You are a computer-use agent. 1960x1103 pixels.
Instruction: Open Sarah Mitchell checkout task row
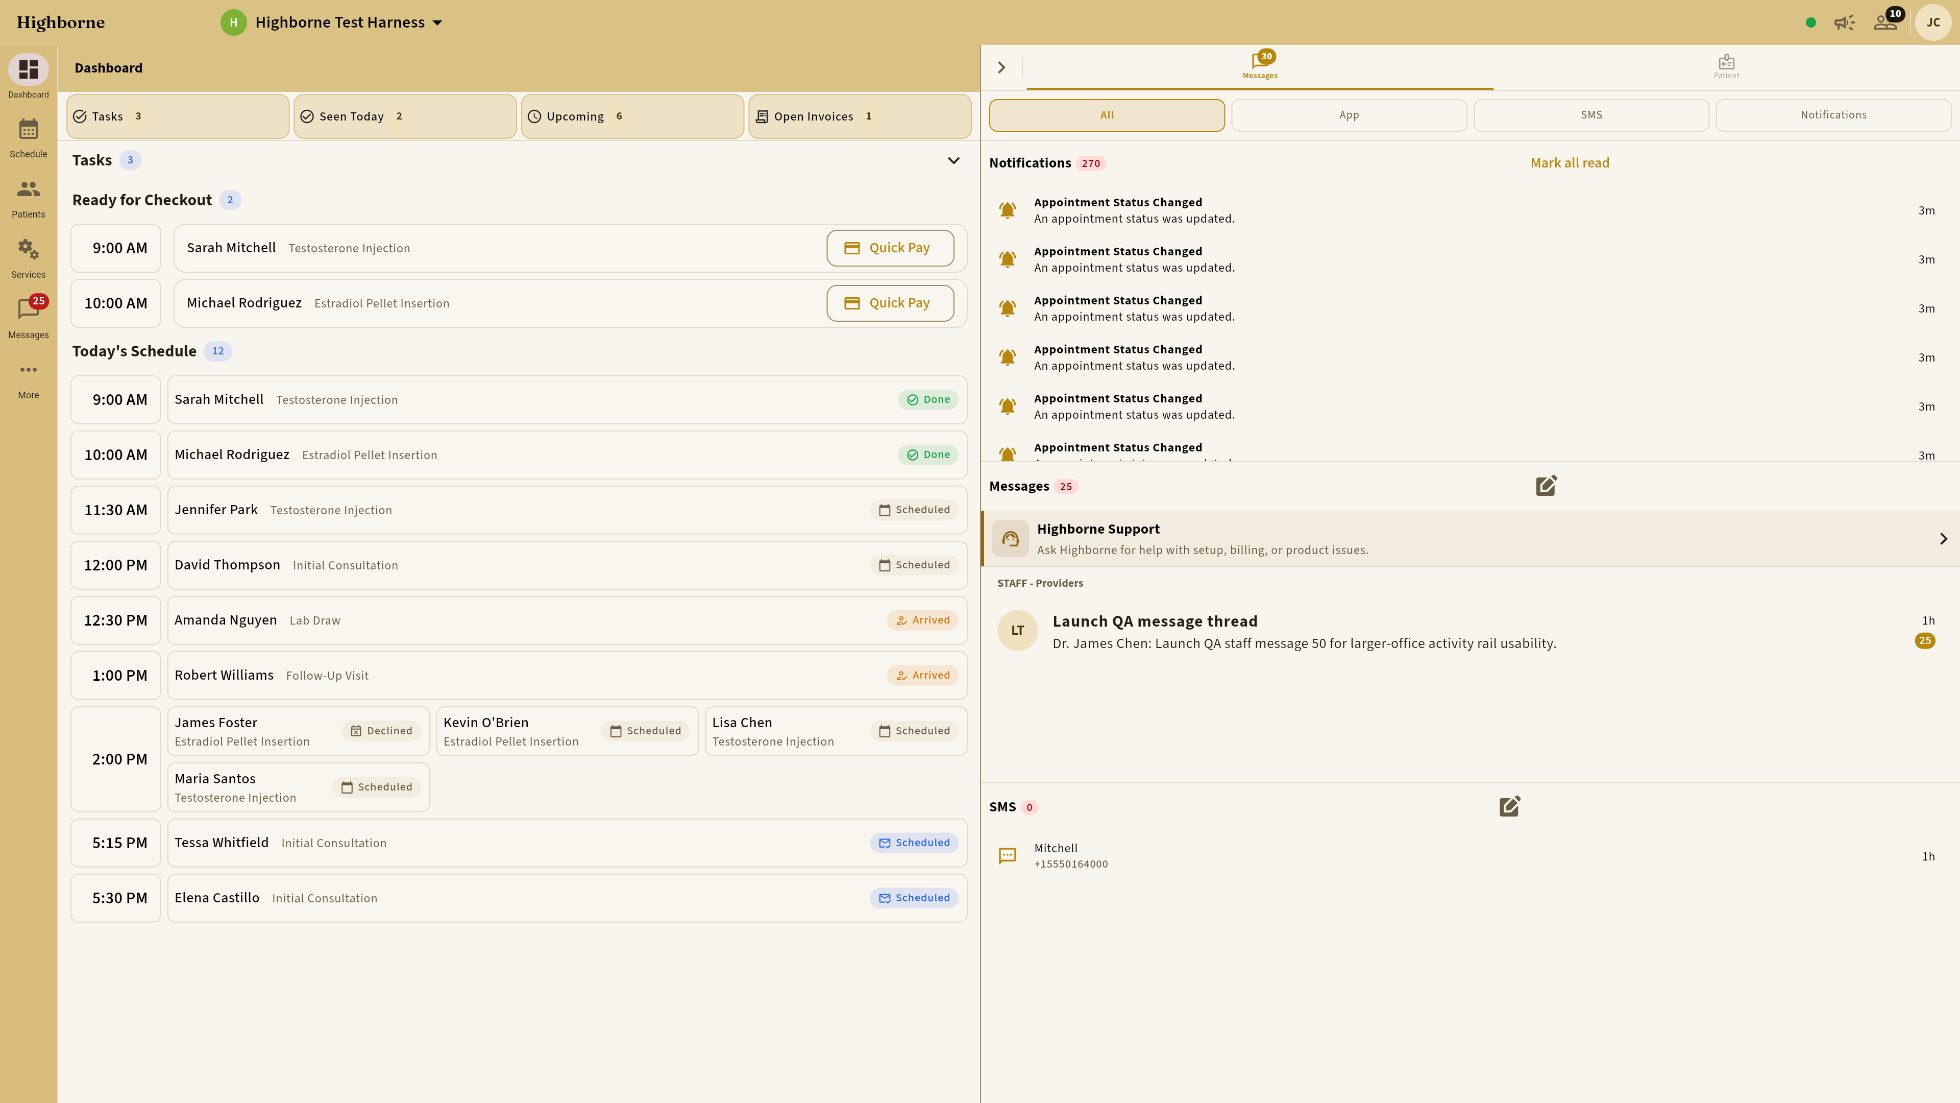coord(570,248)
